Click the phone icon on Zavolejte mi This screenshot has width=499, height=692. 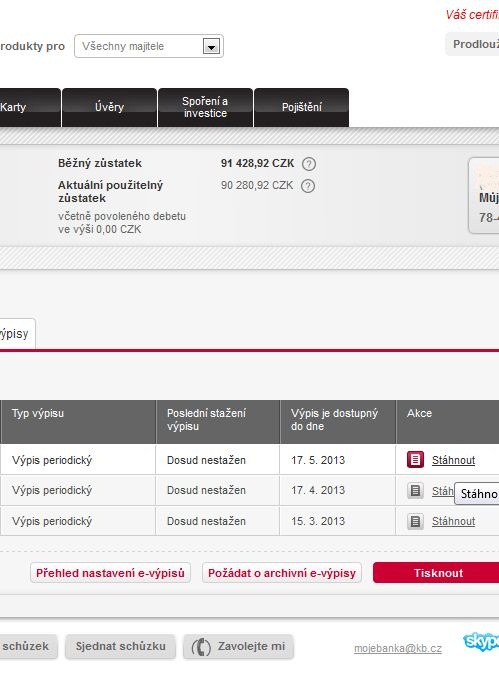201,647
